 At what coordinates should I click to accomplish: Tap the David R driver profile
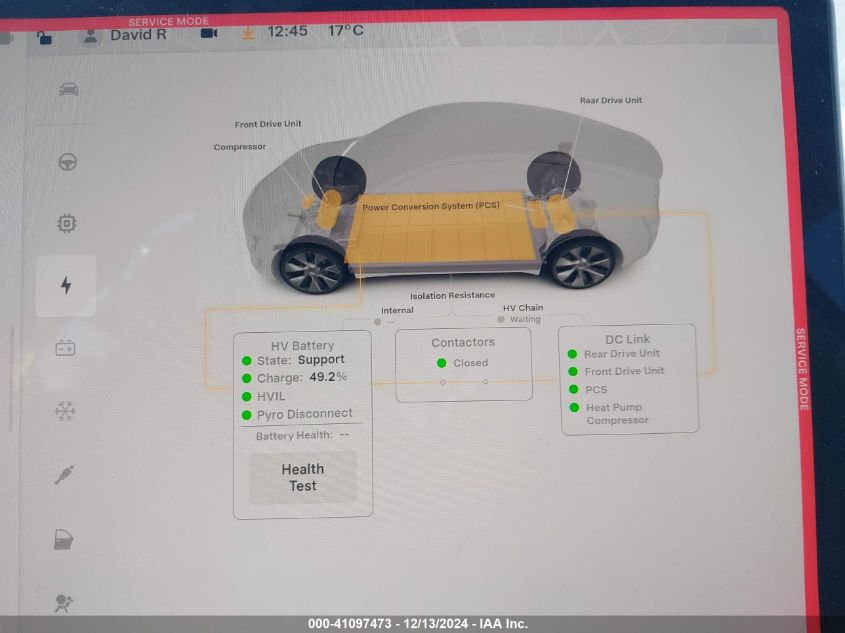tap(126, 35)
